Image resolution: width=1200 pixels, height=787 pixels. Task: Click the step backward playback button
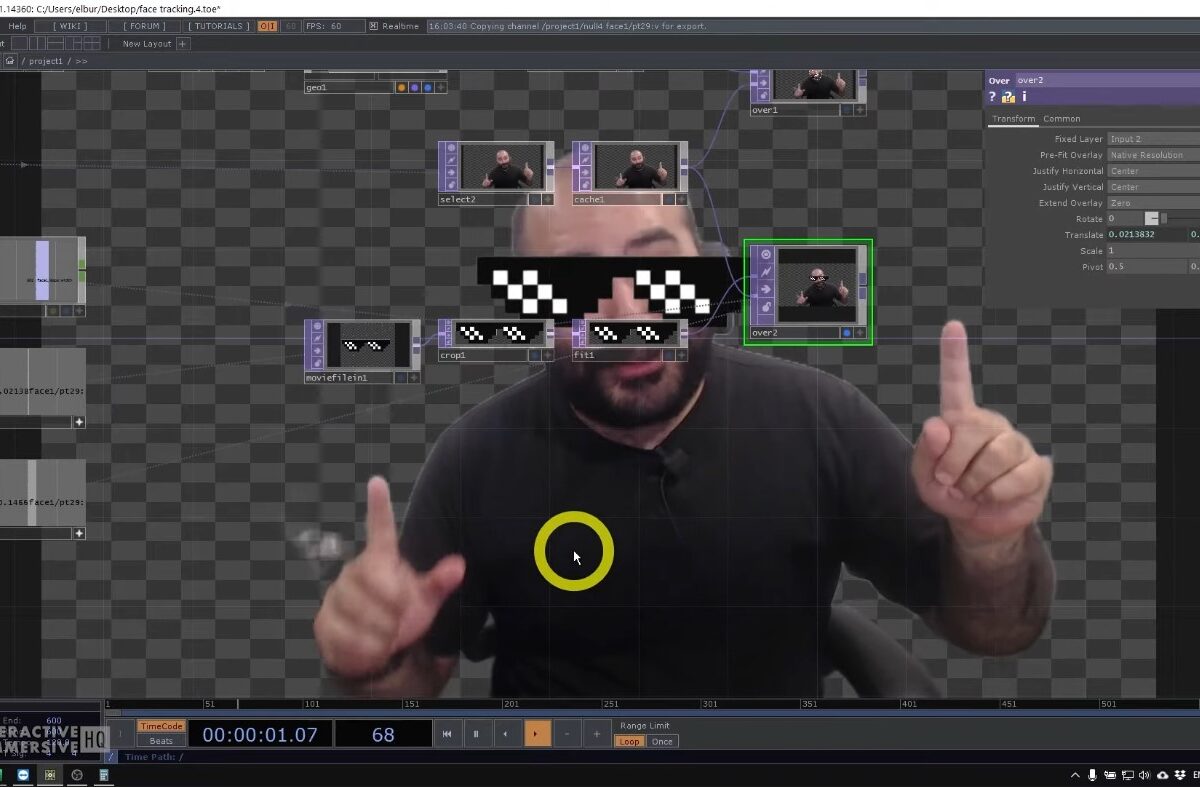pos(505,734)
